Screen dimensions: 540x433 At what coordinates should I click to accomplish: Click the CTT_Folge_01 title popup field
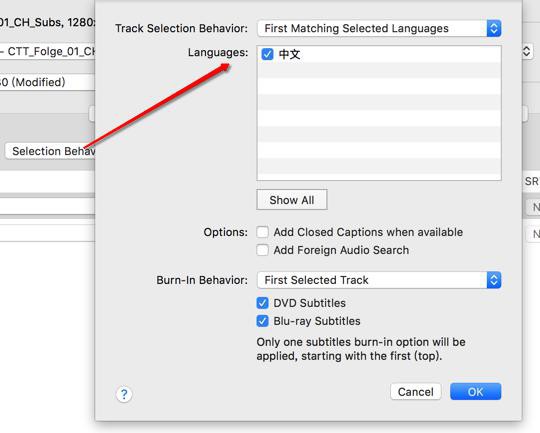pyautogui.click(x=48, y=52)
